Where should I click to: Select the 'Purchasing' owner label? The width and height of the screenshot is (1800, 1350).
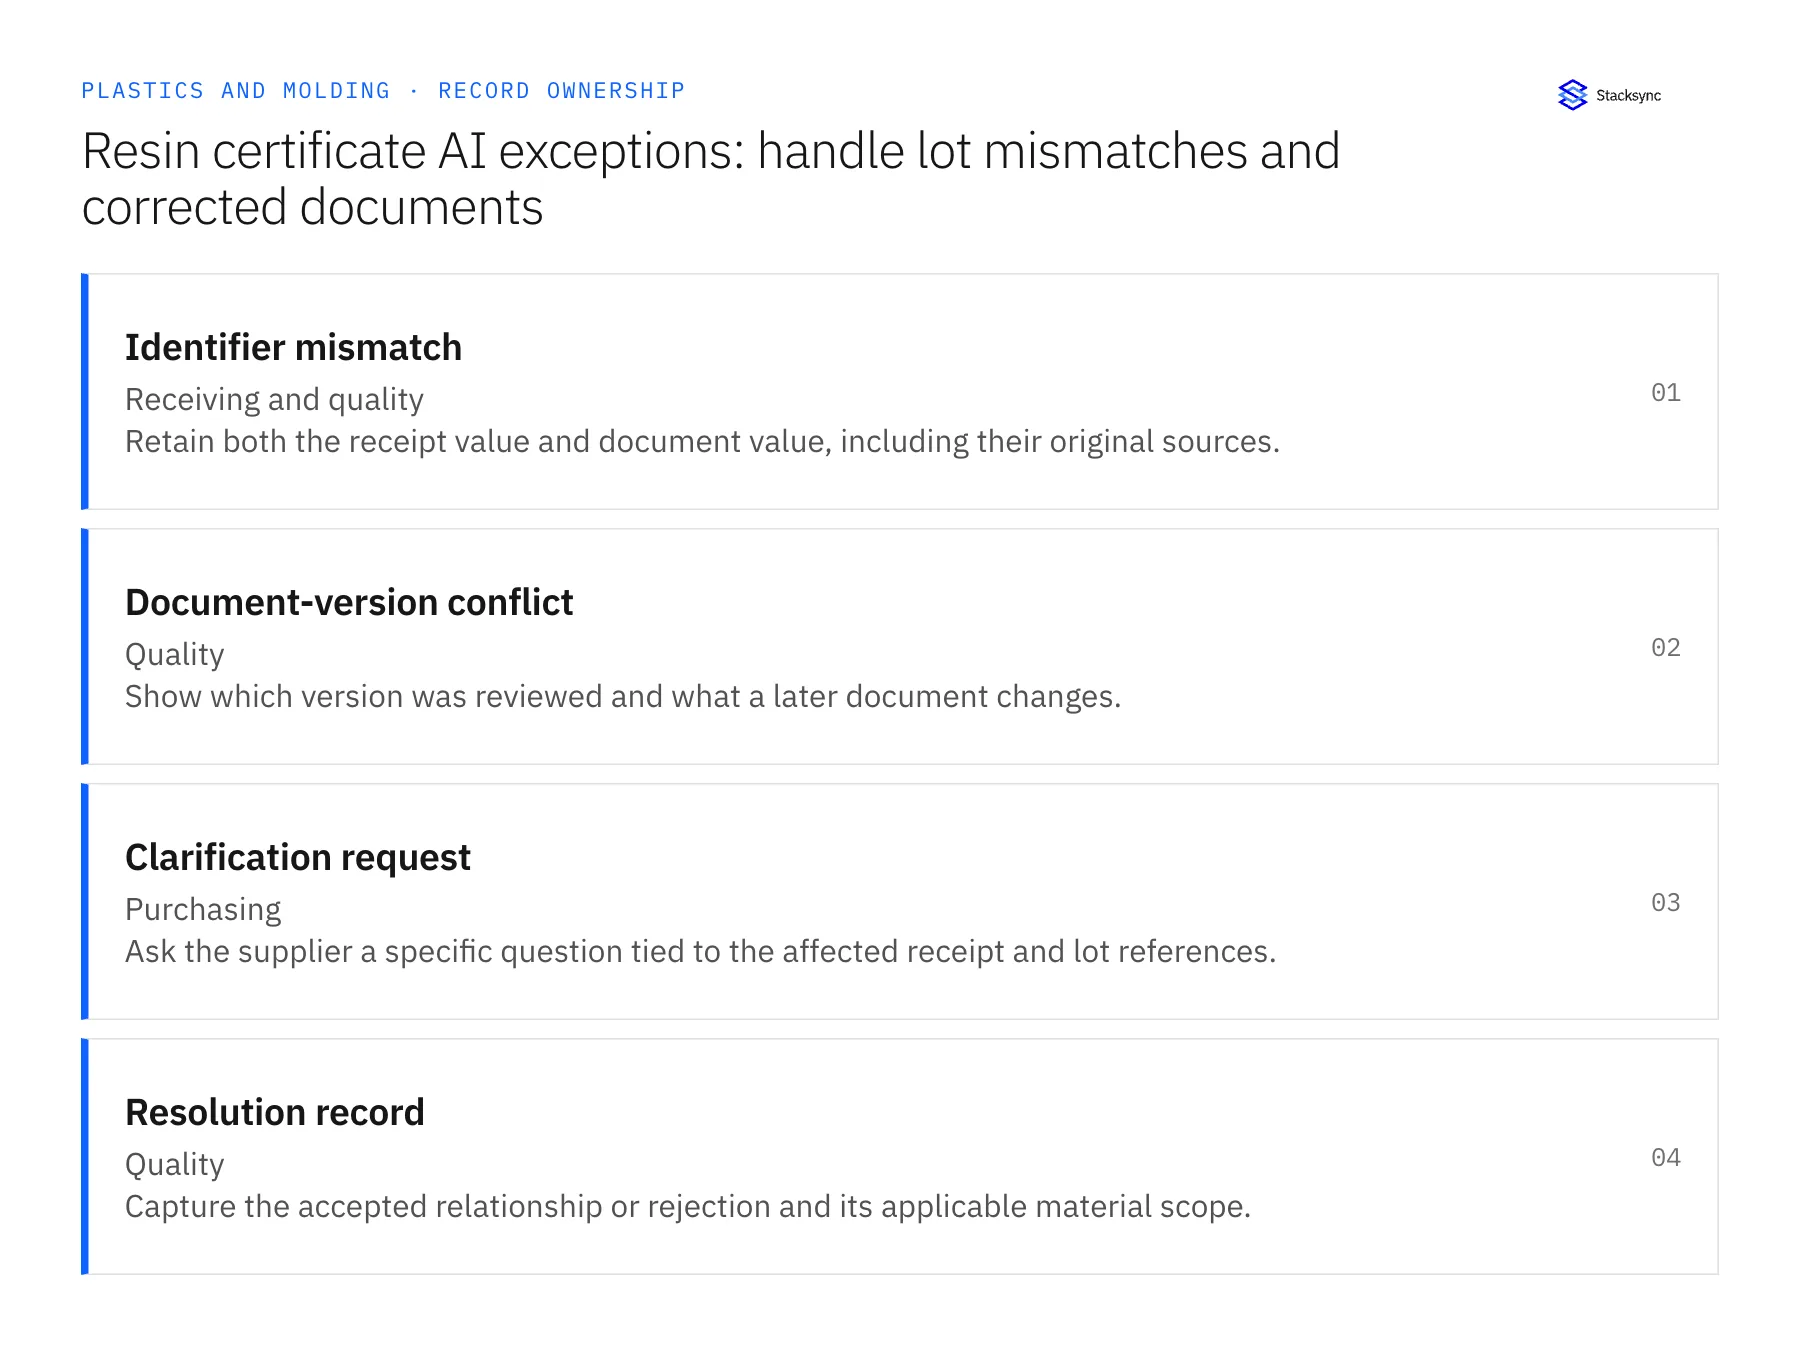203,909
